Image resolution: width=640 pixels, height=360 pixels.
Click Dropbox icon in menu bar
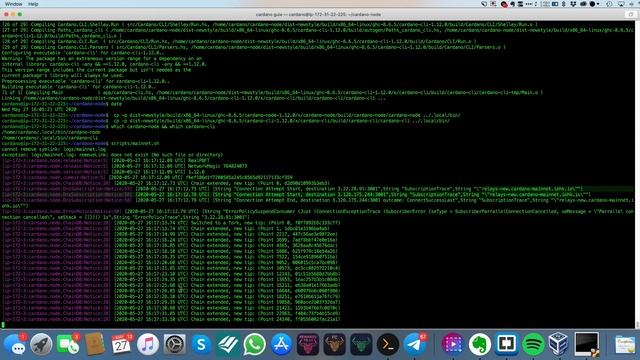point(573,4)
